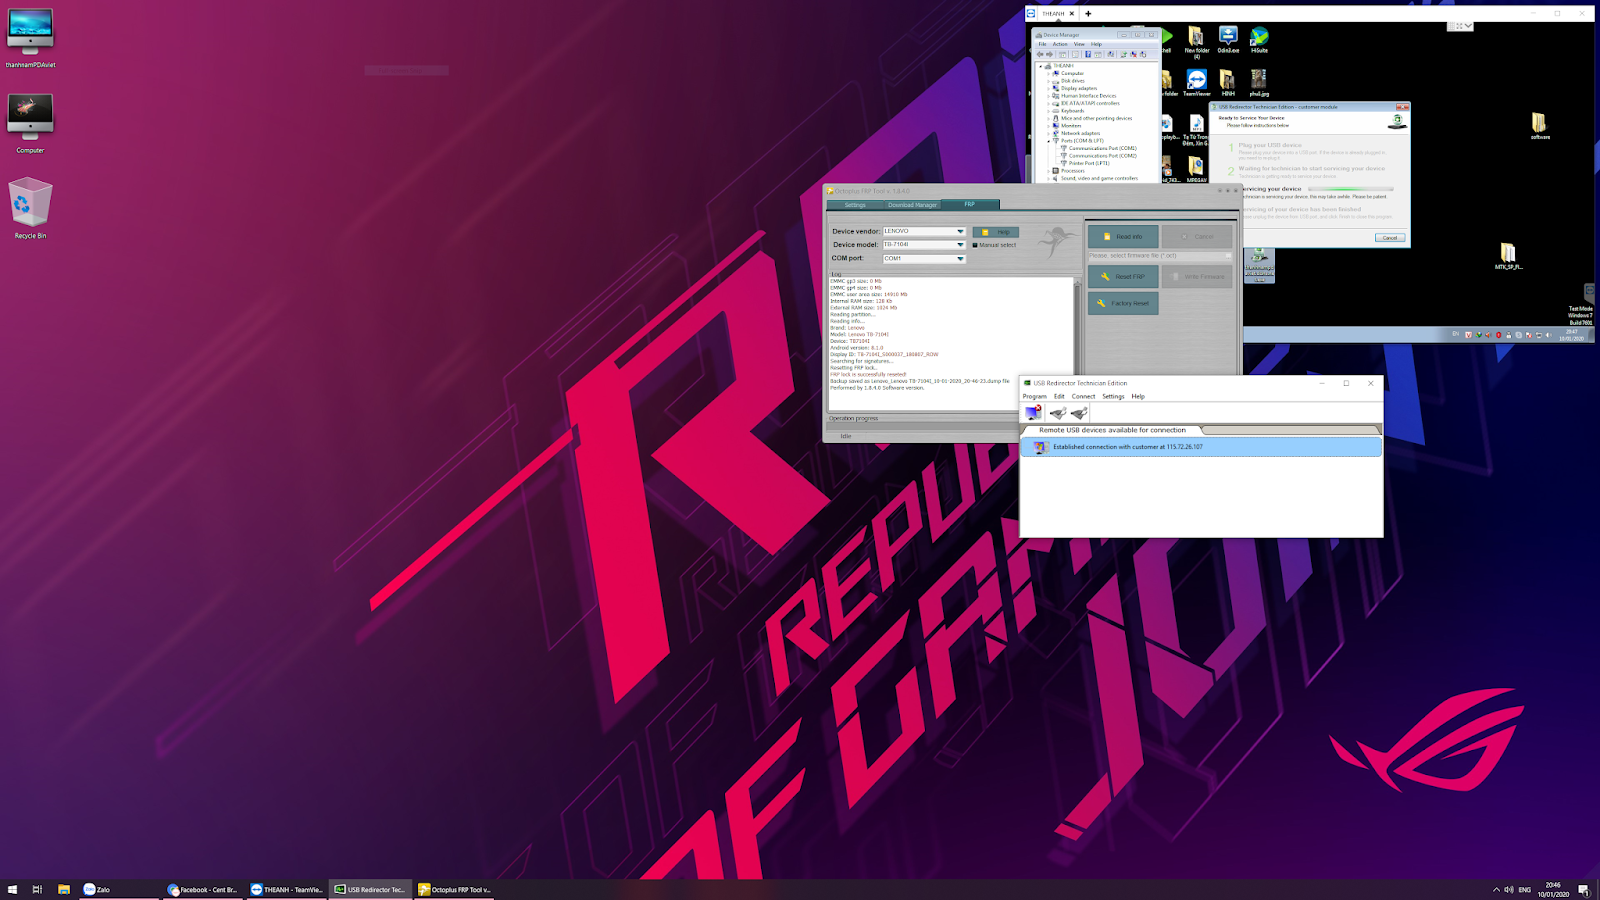Screen dimensions: 1600x900
Task: Open the Action menu in Device Manager
Action: pos(1060,44)
